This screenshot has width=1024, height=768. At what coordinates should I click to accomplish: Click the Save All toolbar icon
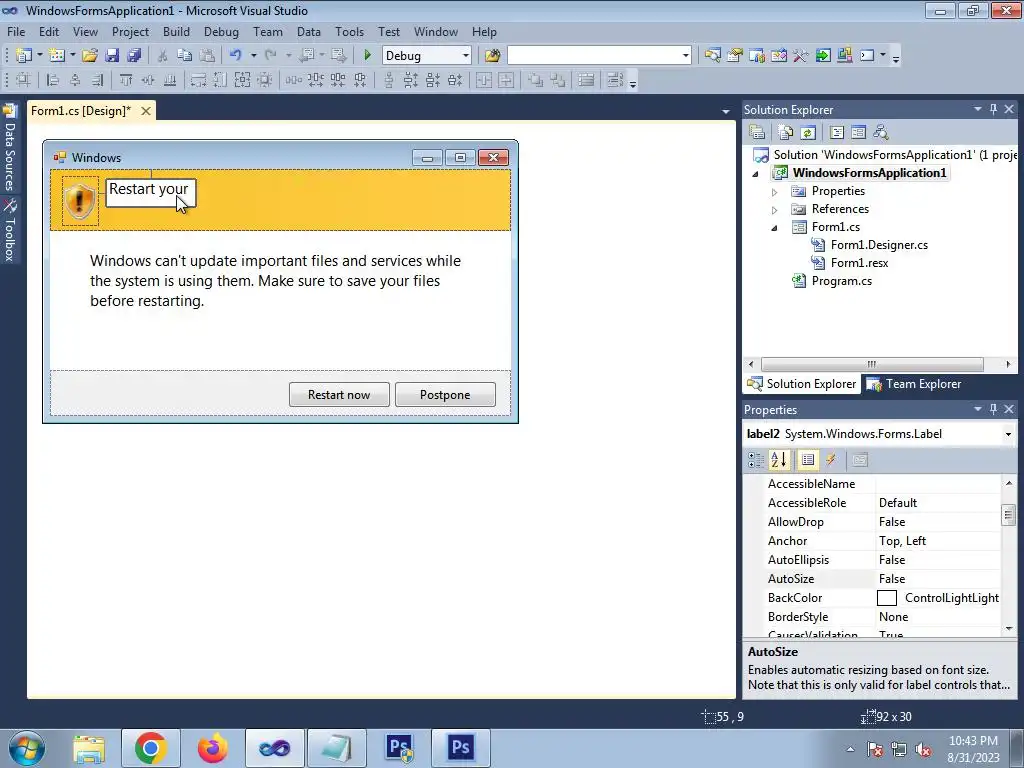click(134, 56)
